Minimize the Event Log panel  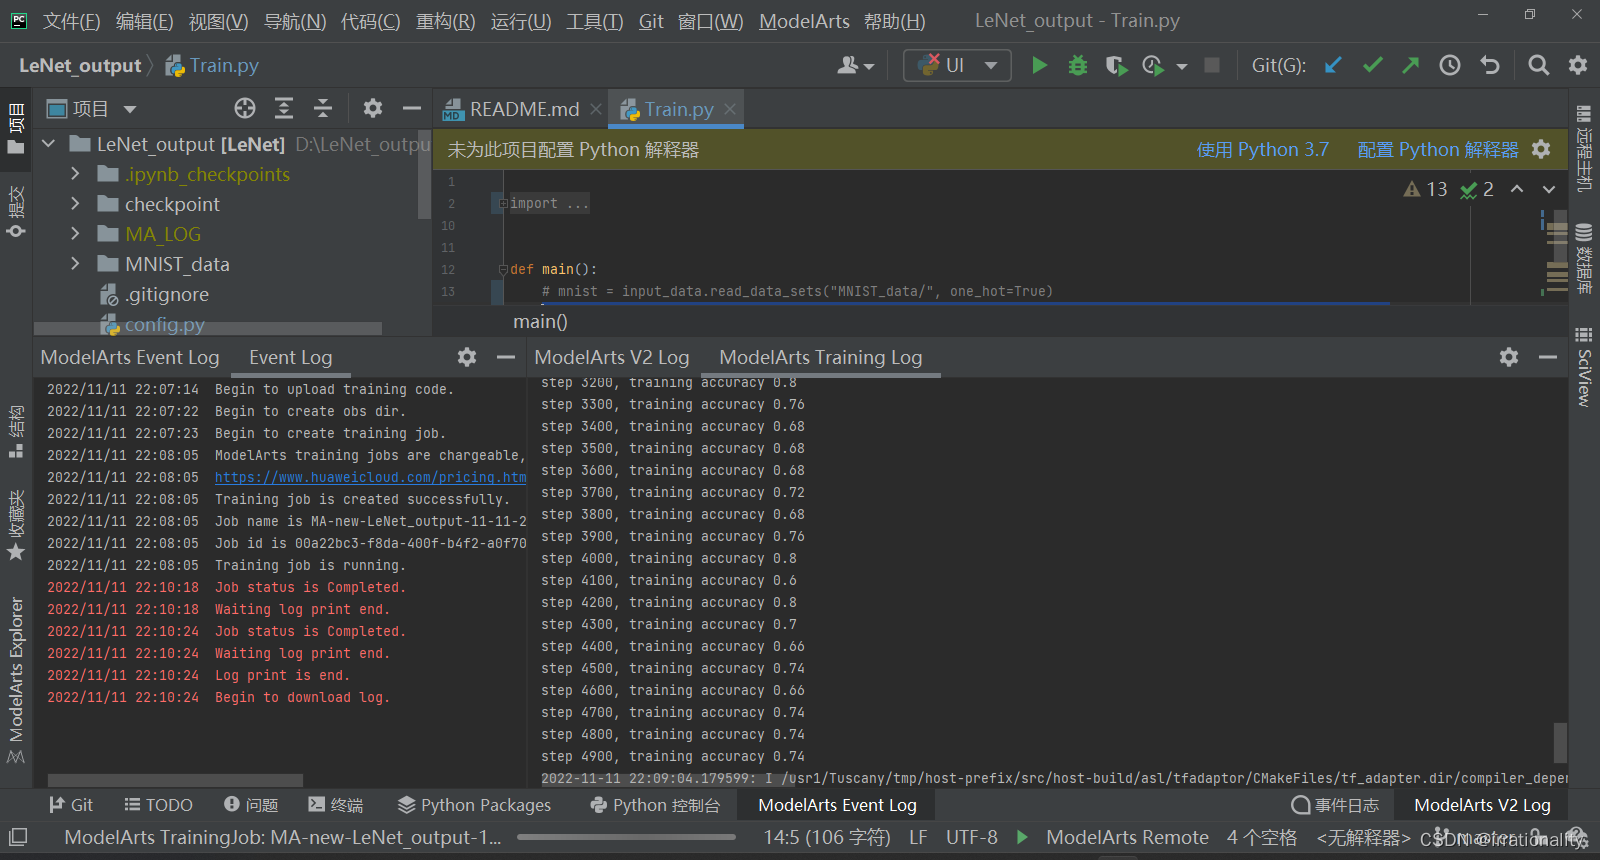506,357
